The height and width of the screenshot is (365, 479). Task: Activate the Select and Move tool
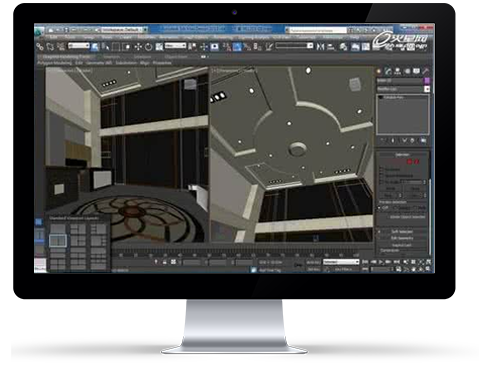coord(138,47)
